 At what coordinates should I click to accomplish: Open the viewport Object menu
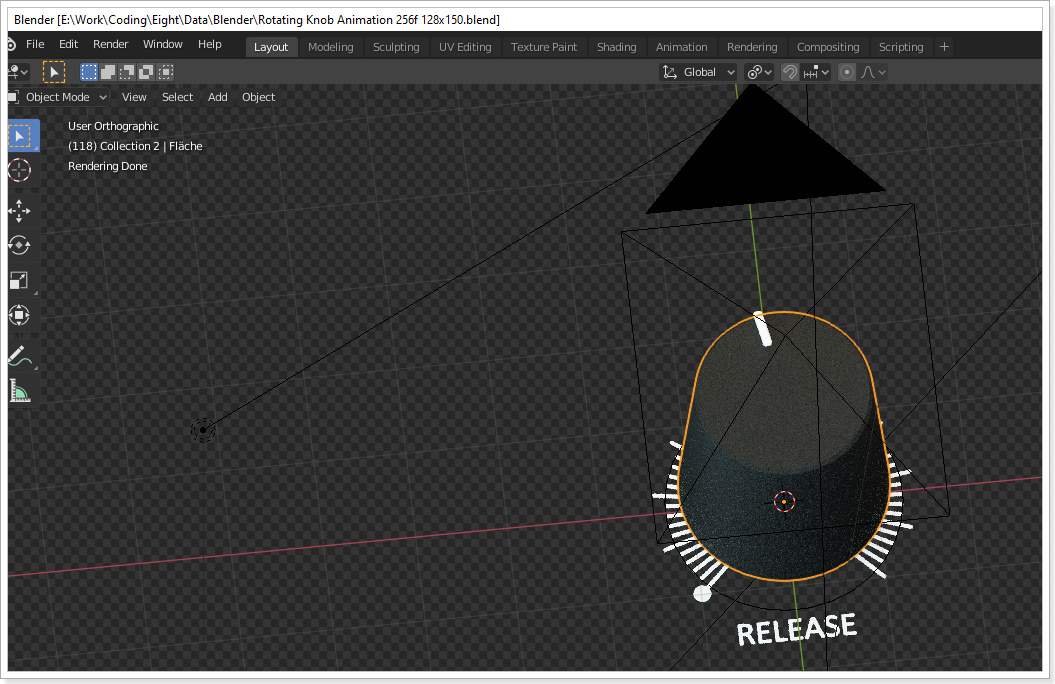pos(258,97)
